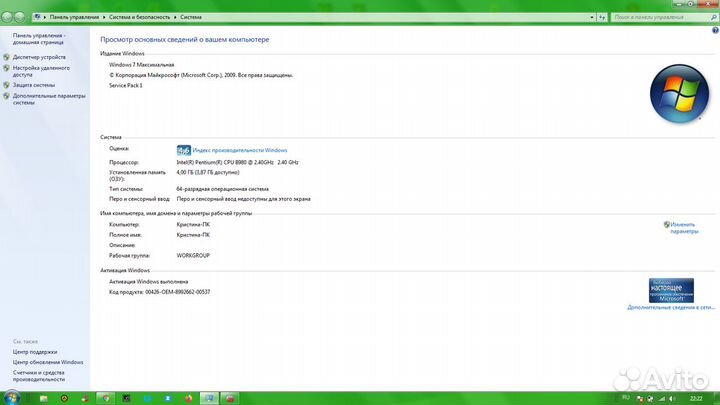Expand the address bar history dropdown
Screen dimensions: 720x405
tap(592, 17)
